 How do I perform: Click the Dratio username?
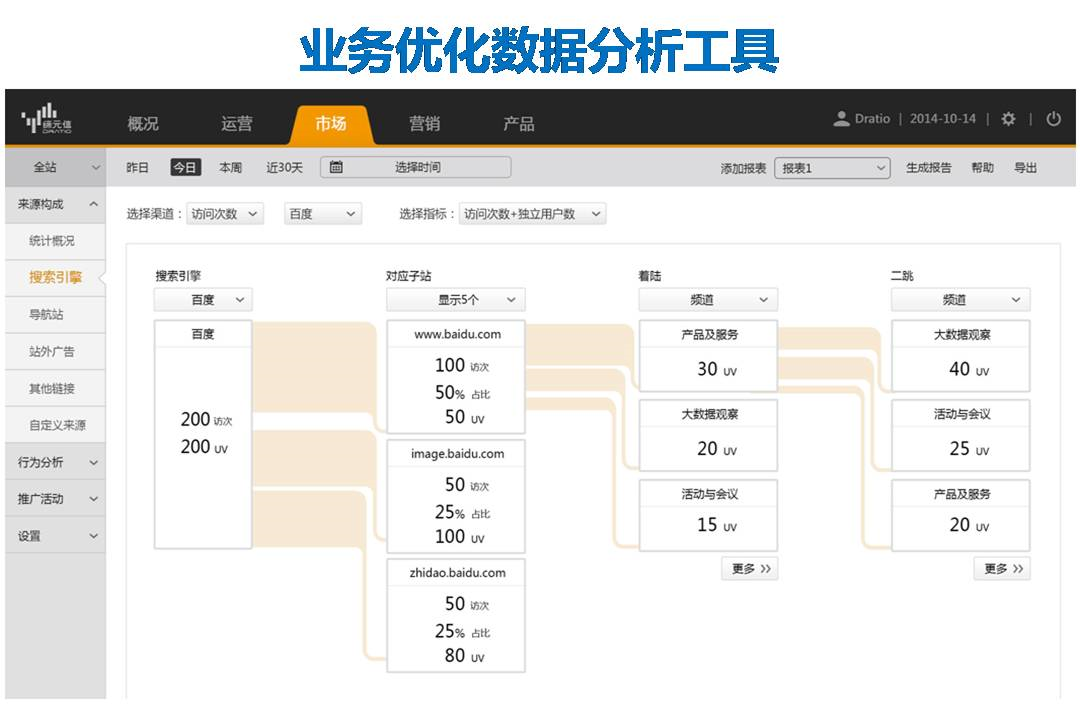pyautogui.click(x=872, y=119)
